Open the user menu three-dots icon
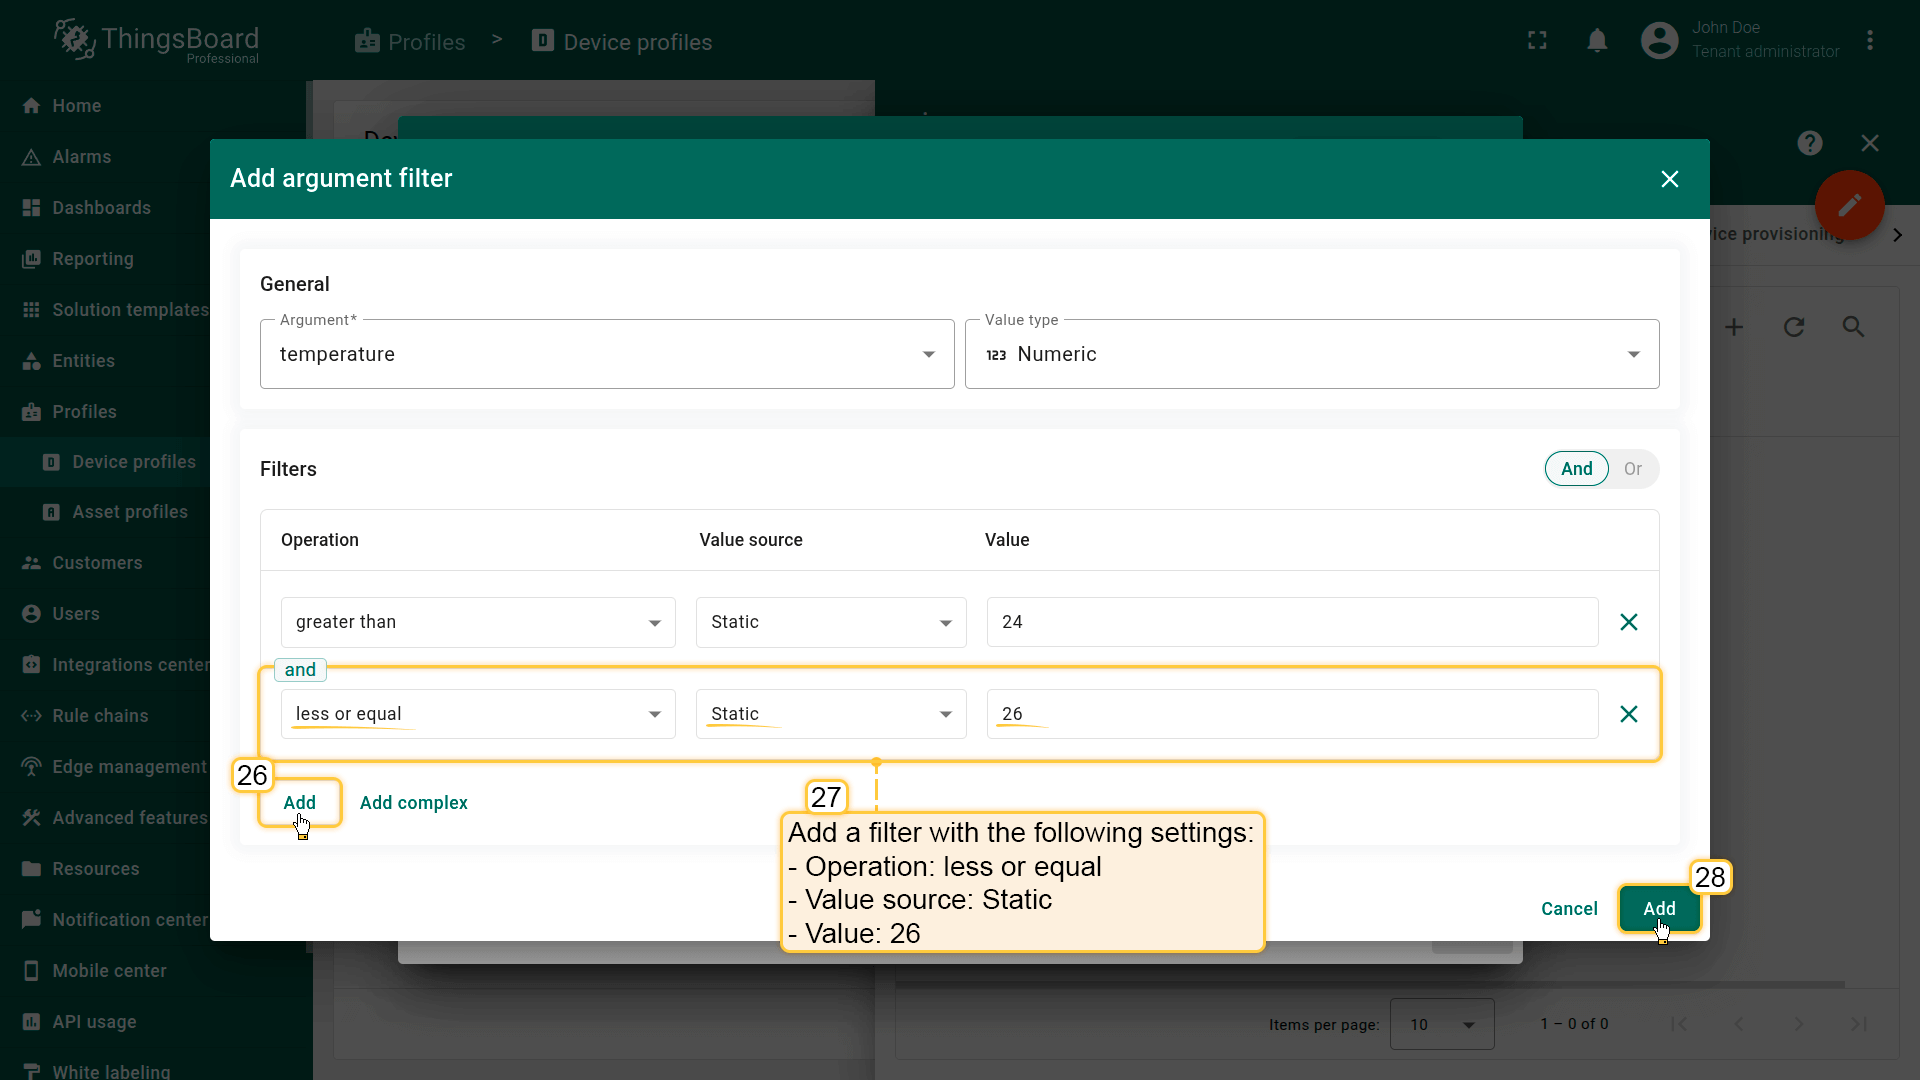 click(1870, 41)
